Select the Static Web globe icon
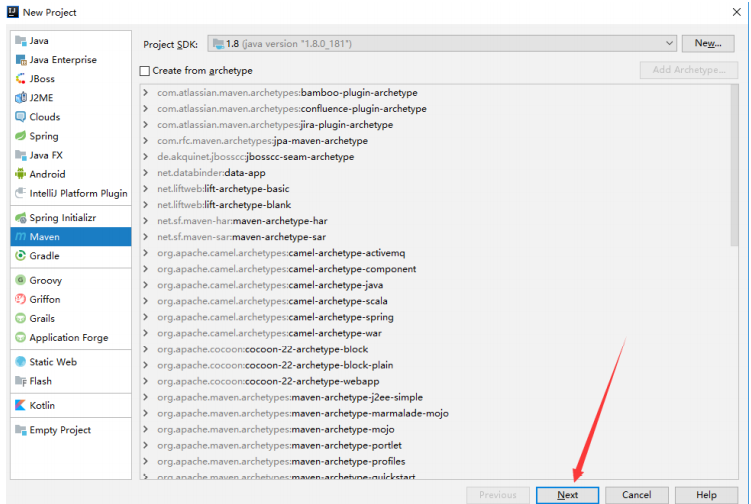The image size is (751, 504). pos(21,362)
